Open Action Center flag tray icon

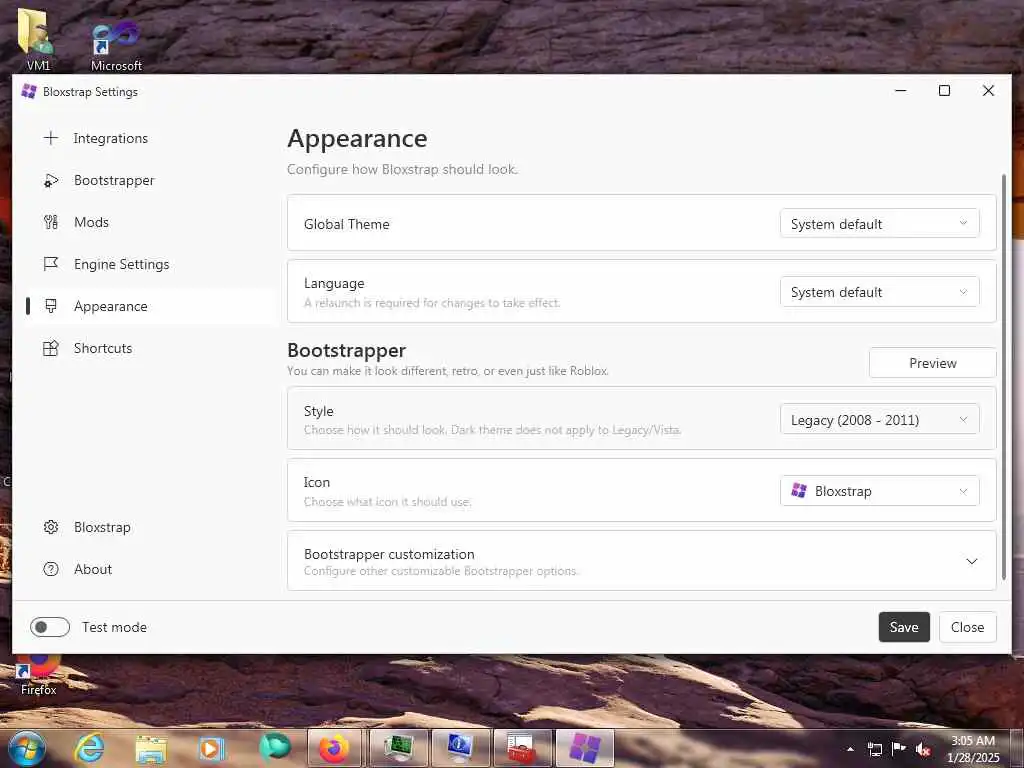(x=899, y=748)
